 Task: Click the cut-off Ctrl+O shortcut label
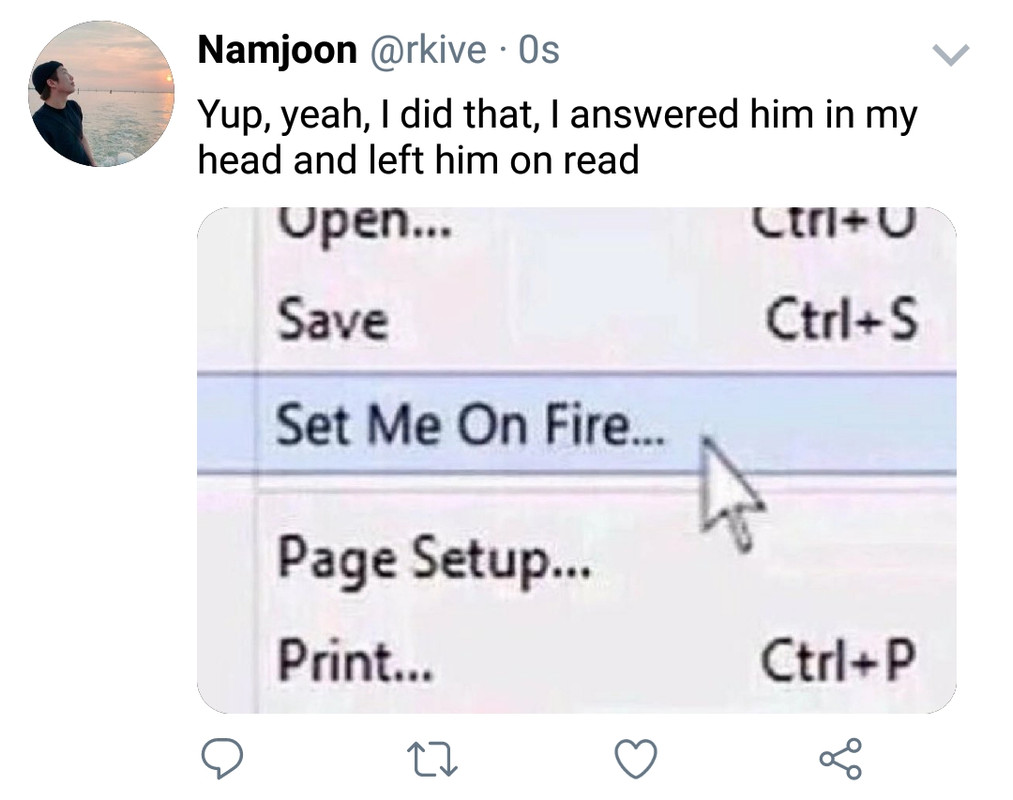pos(835,222)
